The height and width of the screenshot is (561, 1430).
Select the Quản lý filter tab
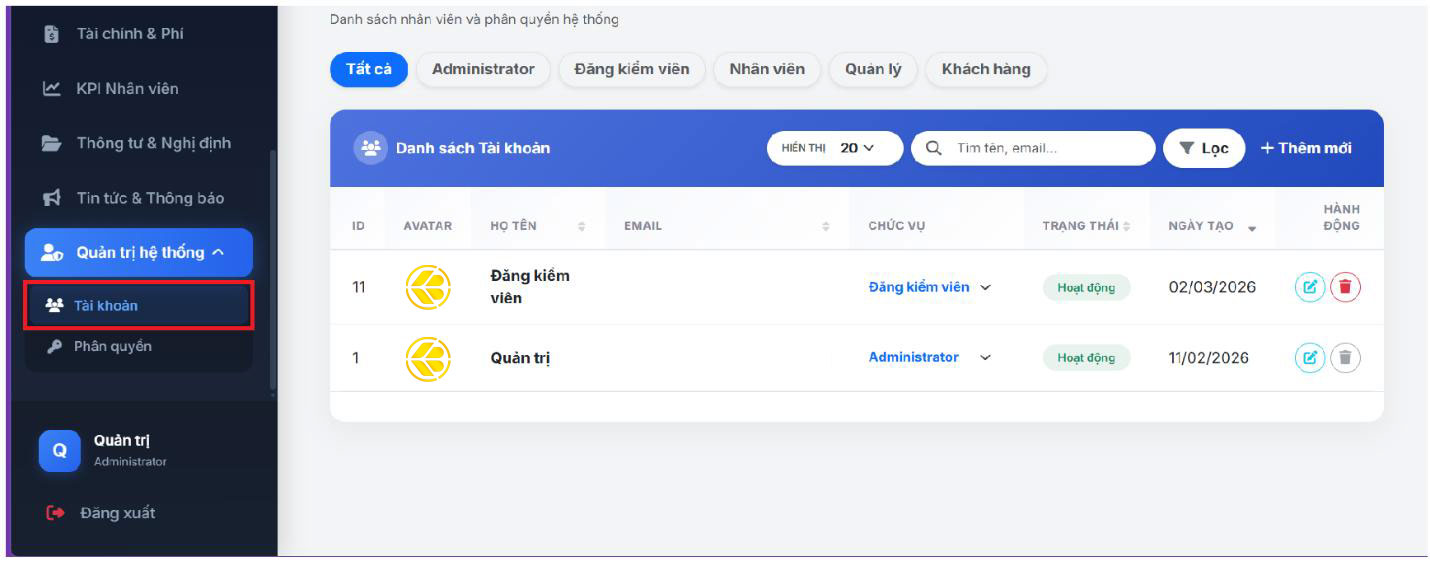click(873, 69)
